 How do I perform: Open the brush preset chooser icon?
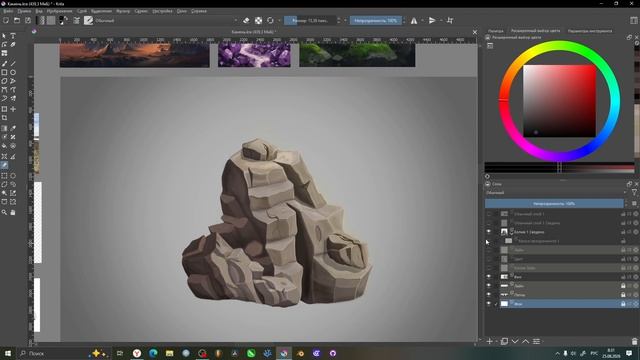(x=88, y=20)
